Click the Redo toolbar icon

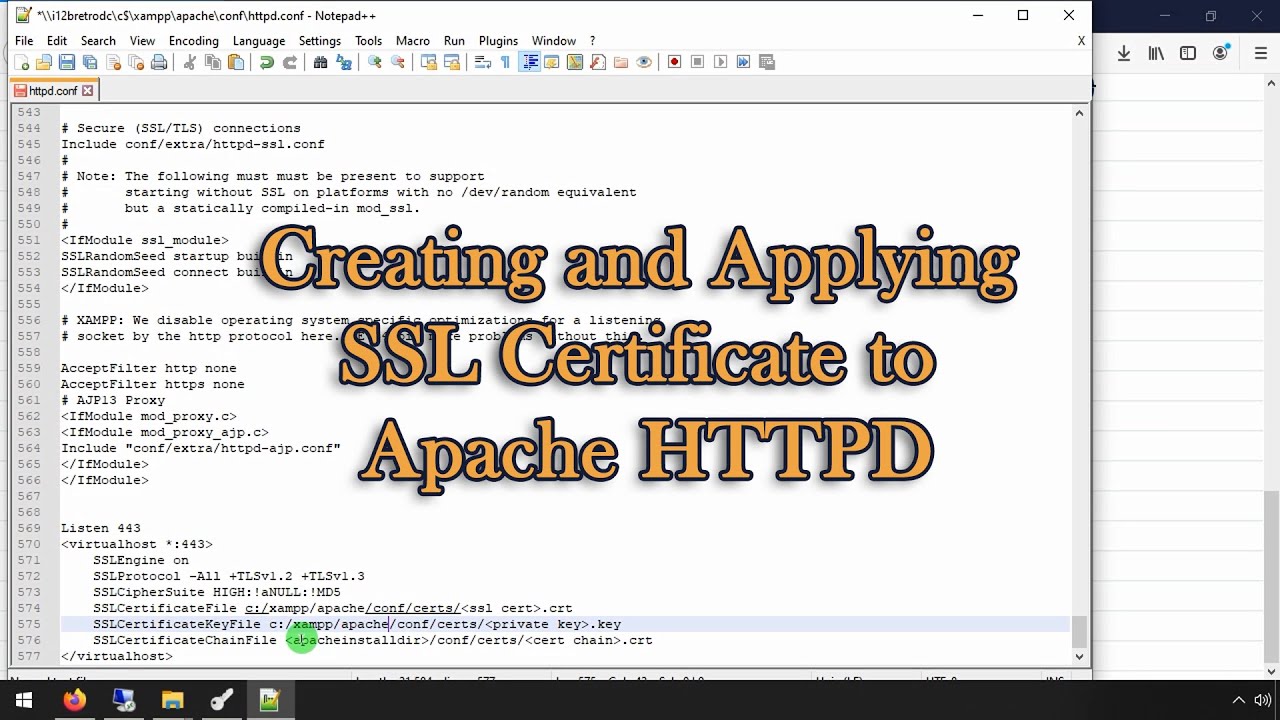click(x=289, y=62)
